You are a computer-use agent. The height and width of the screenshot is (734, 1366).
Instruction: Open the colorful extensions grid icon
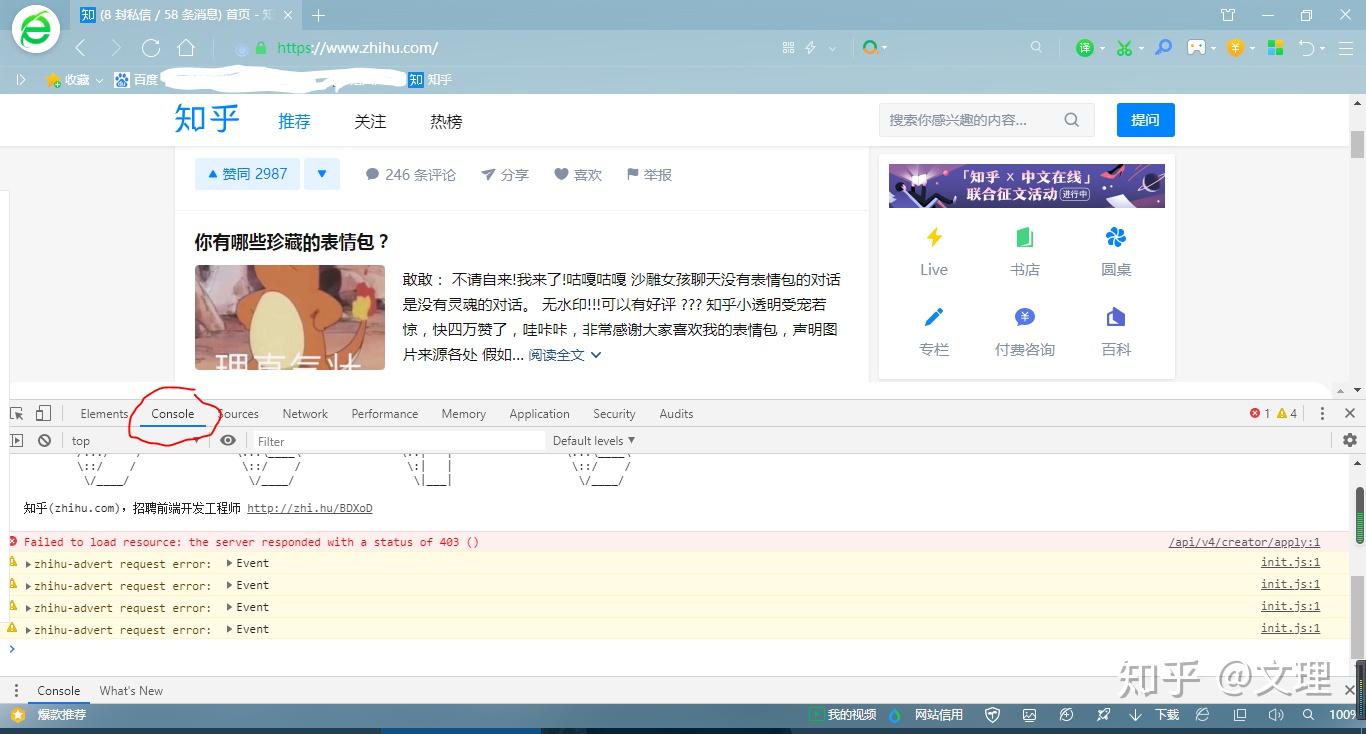coord(1275,48)
